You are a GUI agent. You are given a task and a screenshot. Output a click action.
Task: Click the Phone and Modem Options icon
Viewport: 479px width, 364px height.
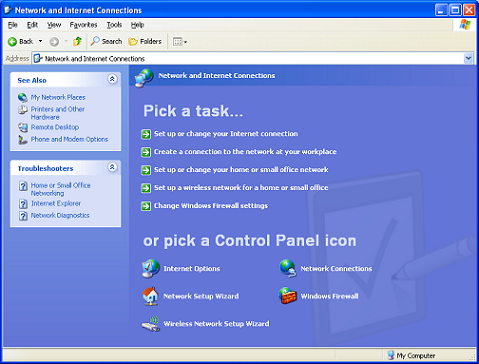click(x=23, y=140)
